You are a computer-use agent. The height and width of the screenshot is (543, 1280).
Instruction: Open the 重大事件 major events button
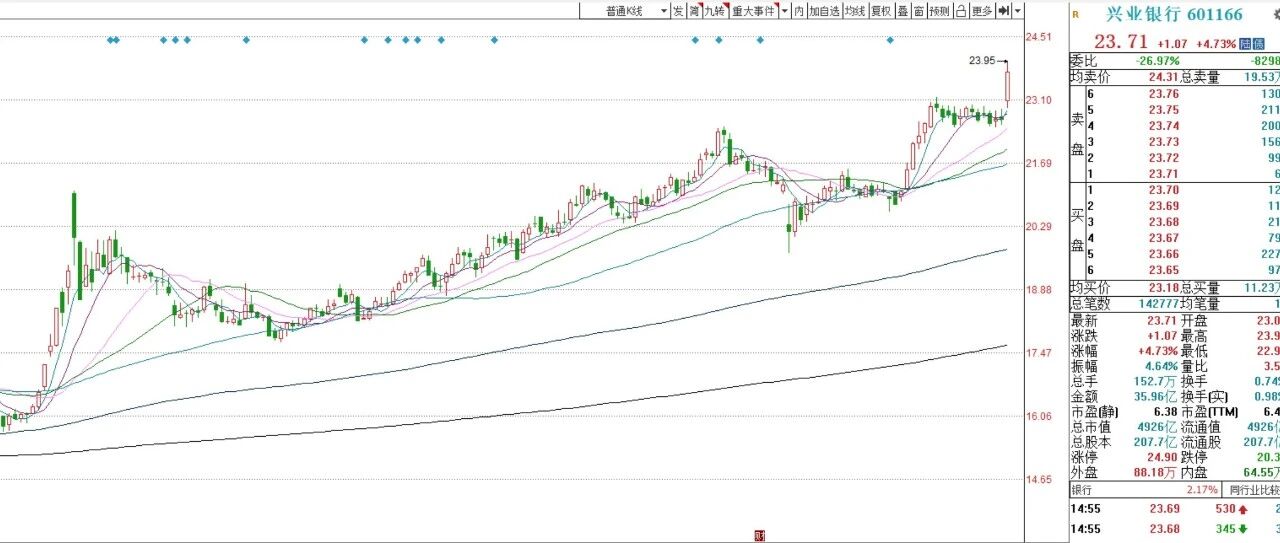point(752,11)
